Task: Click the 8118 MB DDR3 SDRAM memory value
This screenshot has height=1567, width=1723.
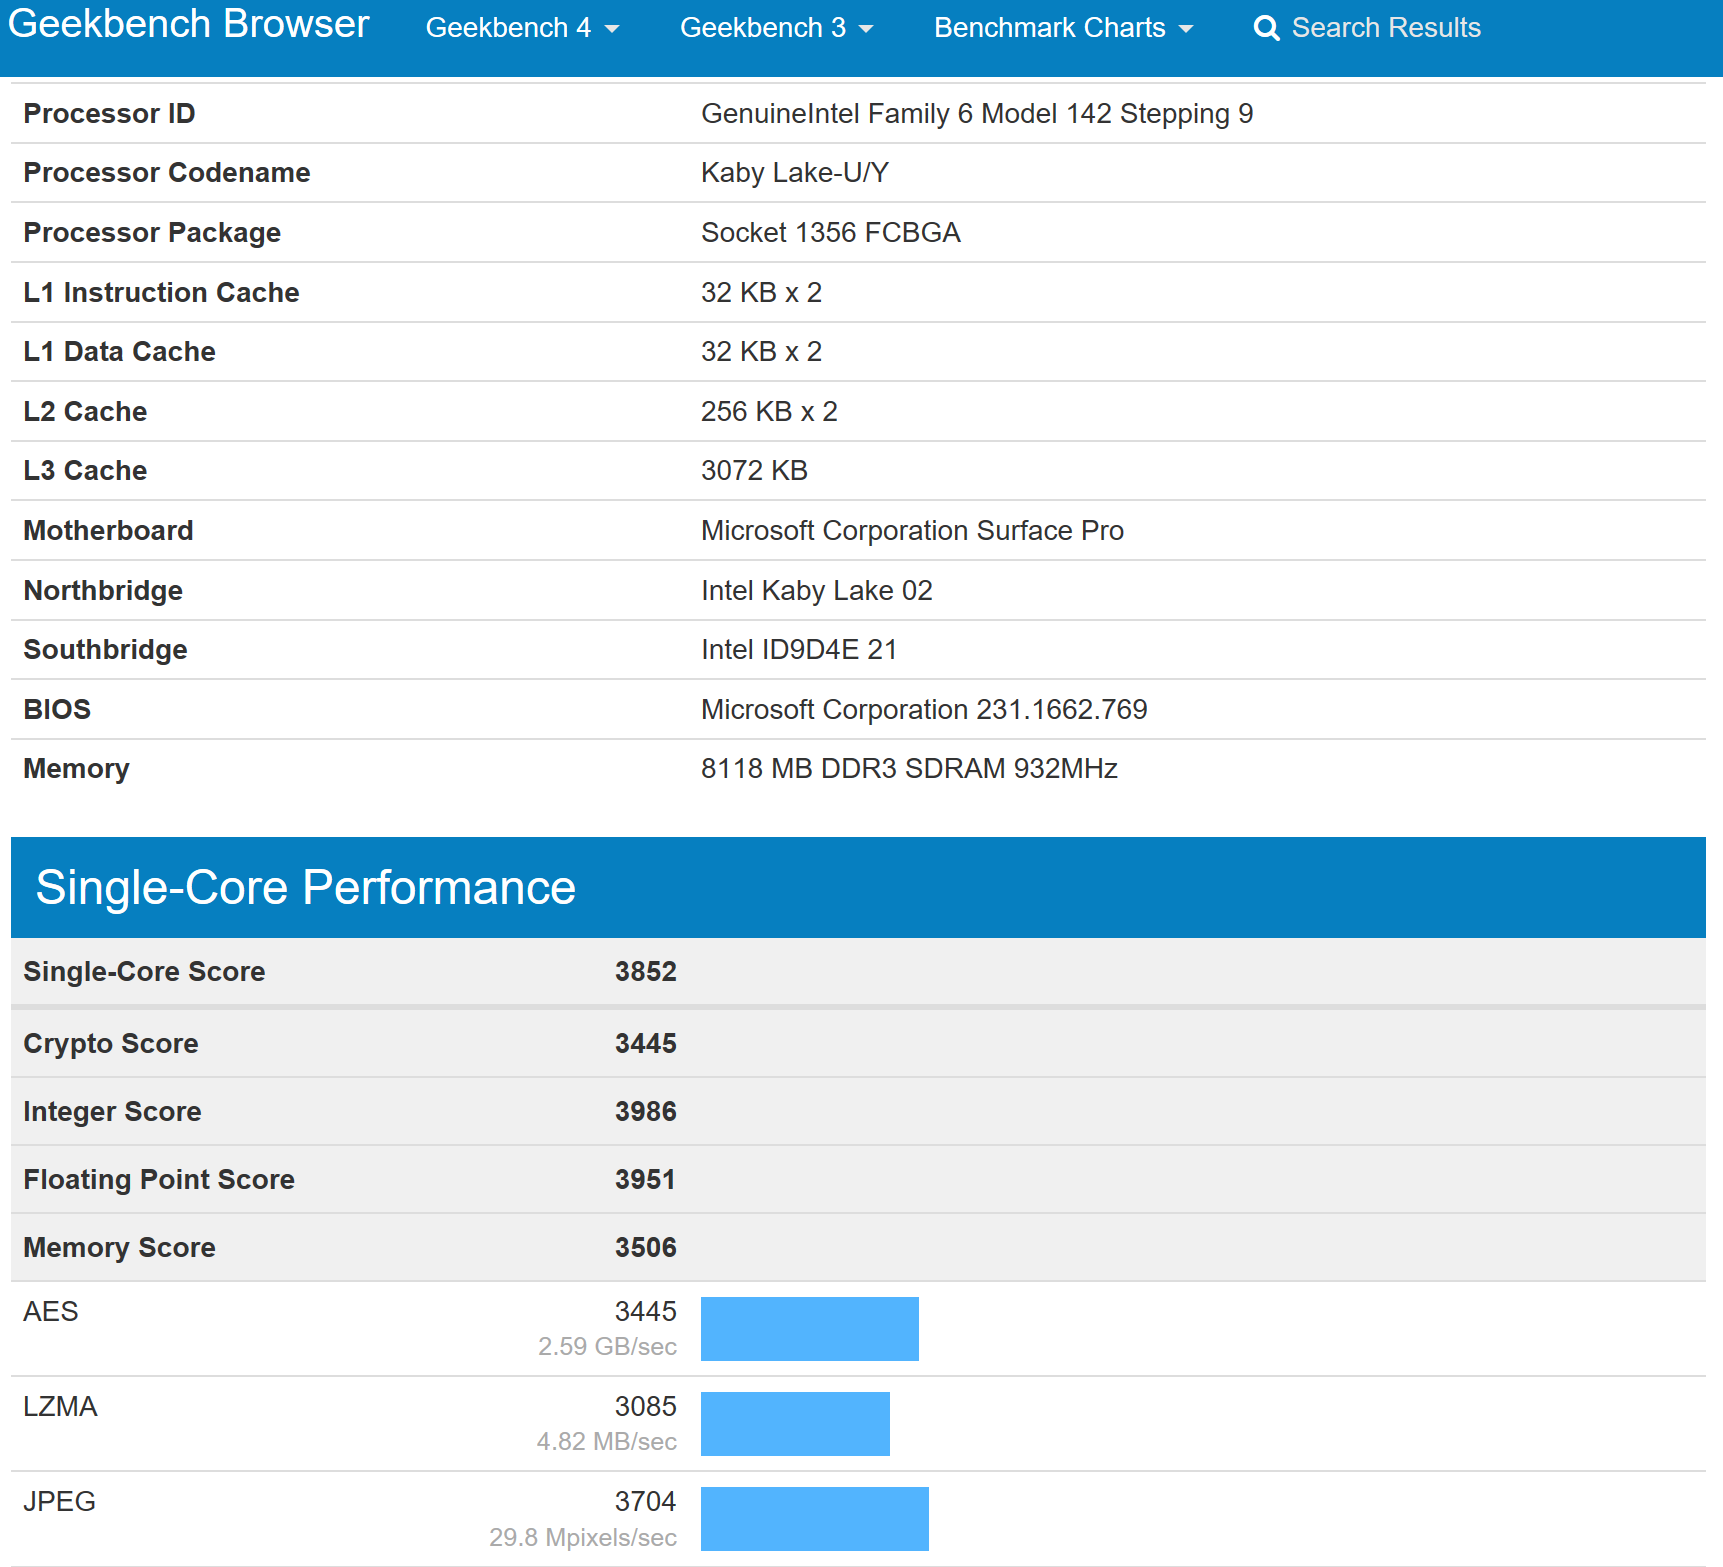Action: click(x=909, y=769)
